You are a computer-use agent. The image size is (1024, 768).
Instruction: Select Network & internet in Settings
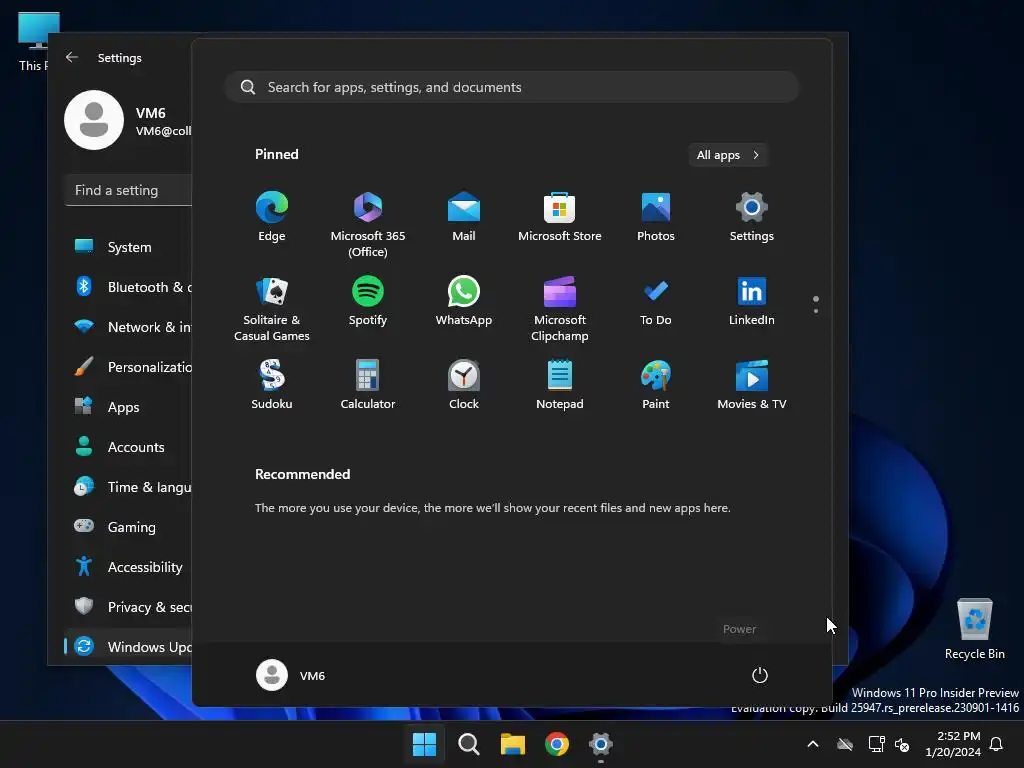[128, 327]
